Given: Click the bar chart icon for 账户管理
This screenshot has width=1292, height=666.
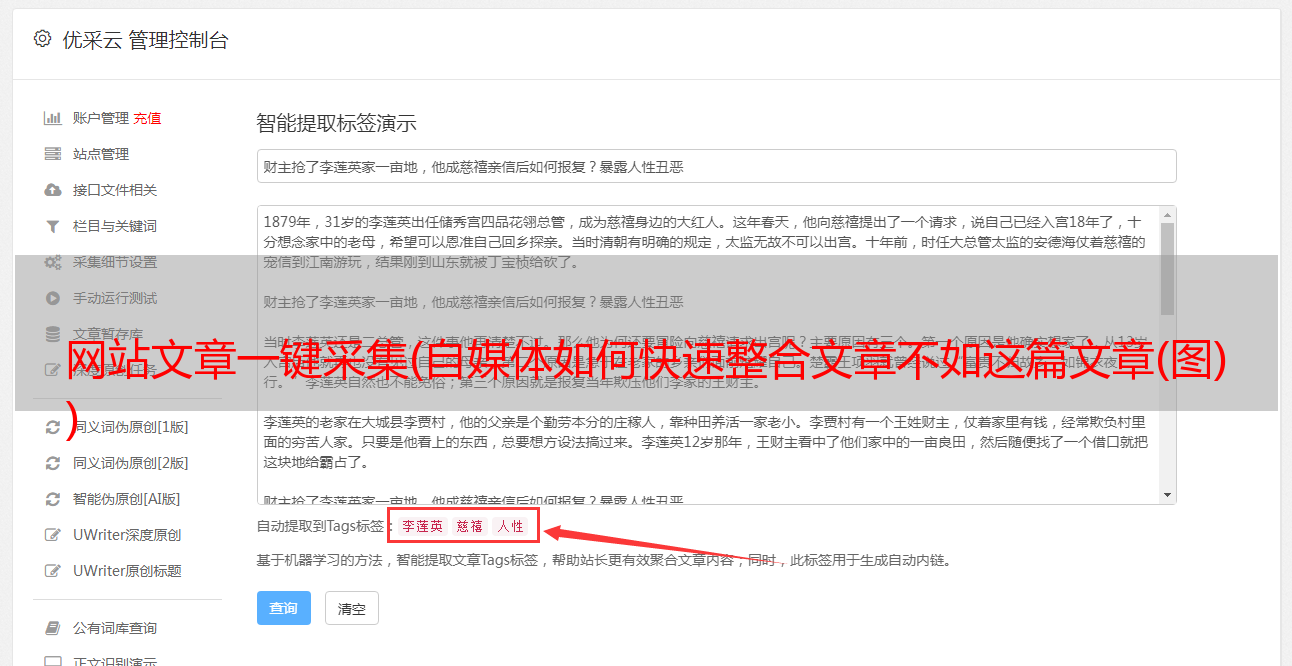Looking at the screenshot, I should 53,118.
